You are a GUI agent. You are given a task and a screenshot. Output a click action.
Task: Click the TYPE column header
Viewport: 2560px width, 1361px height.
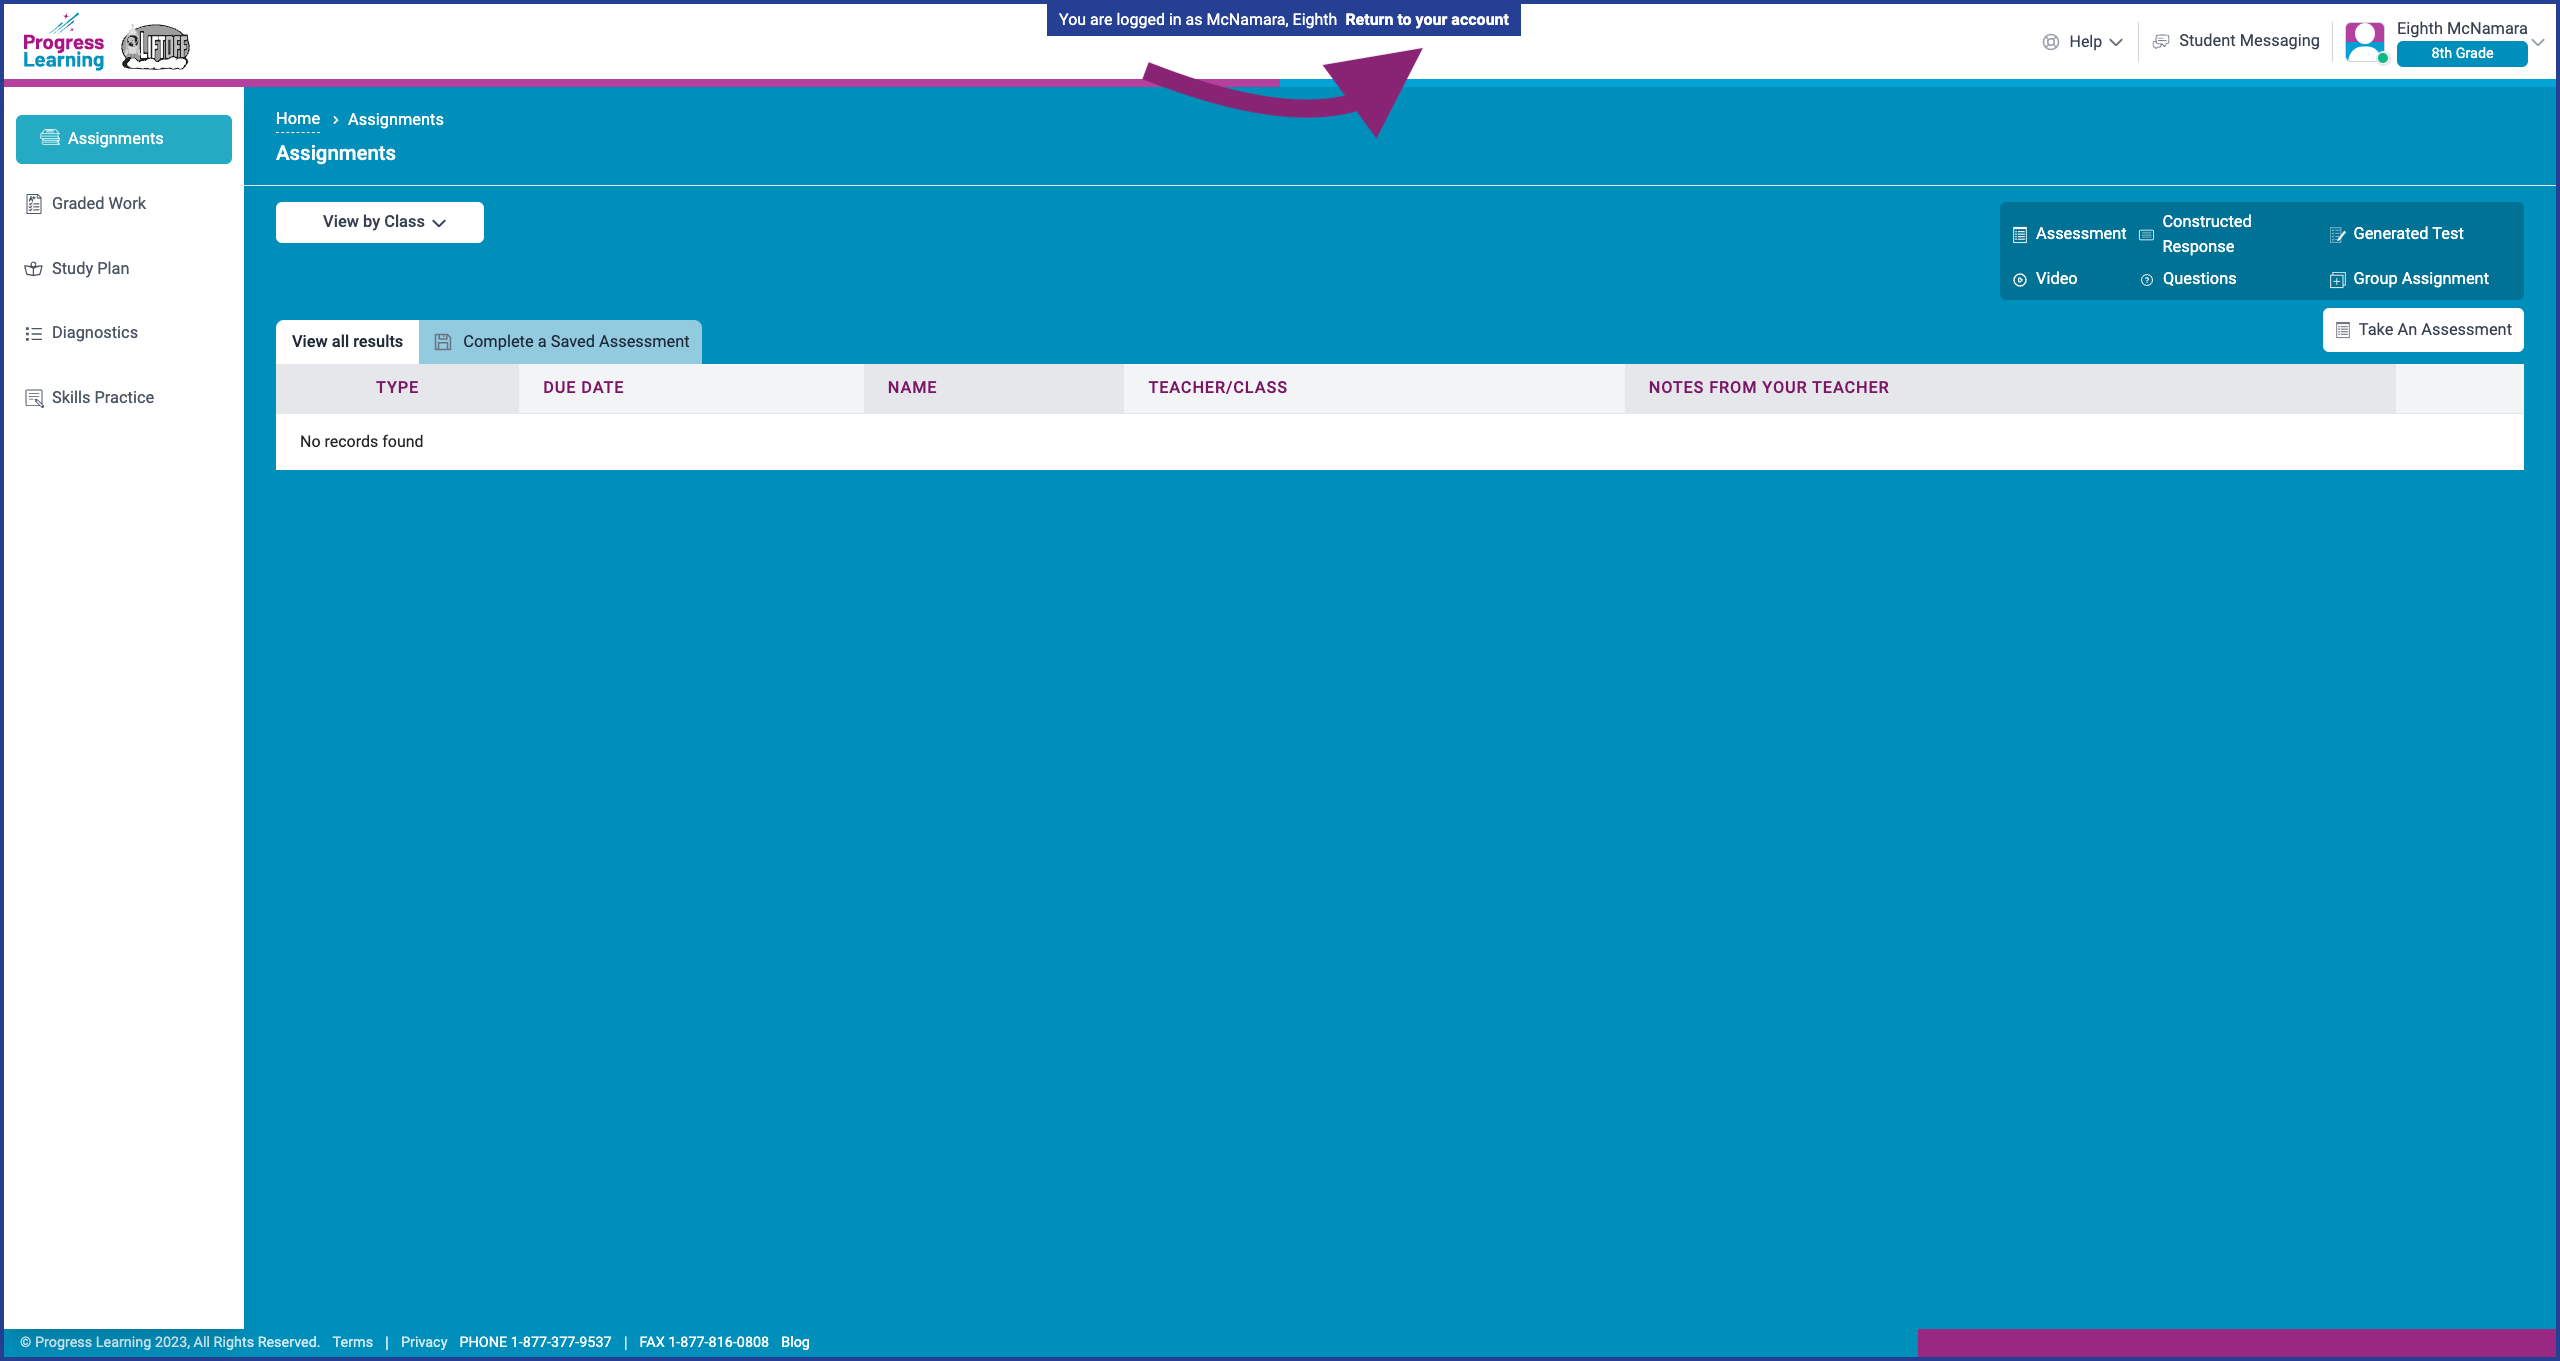[x=397, y=388]
